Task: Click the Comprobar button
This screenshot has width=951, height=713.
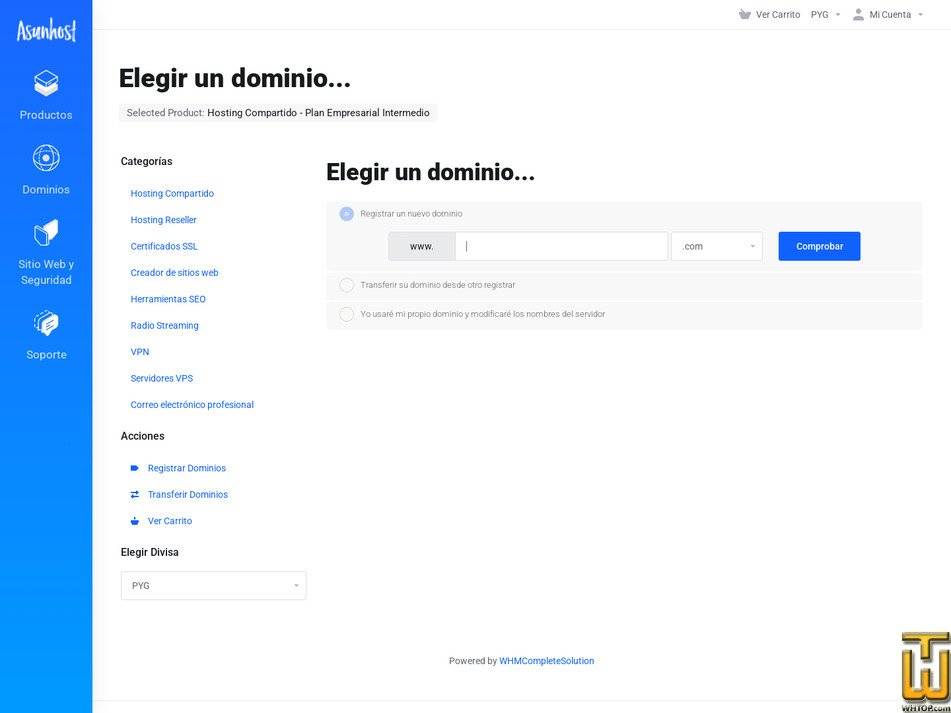Action: pos(818,246)
